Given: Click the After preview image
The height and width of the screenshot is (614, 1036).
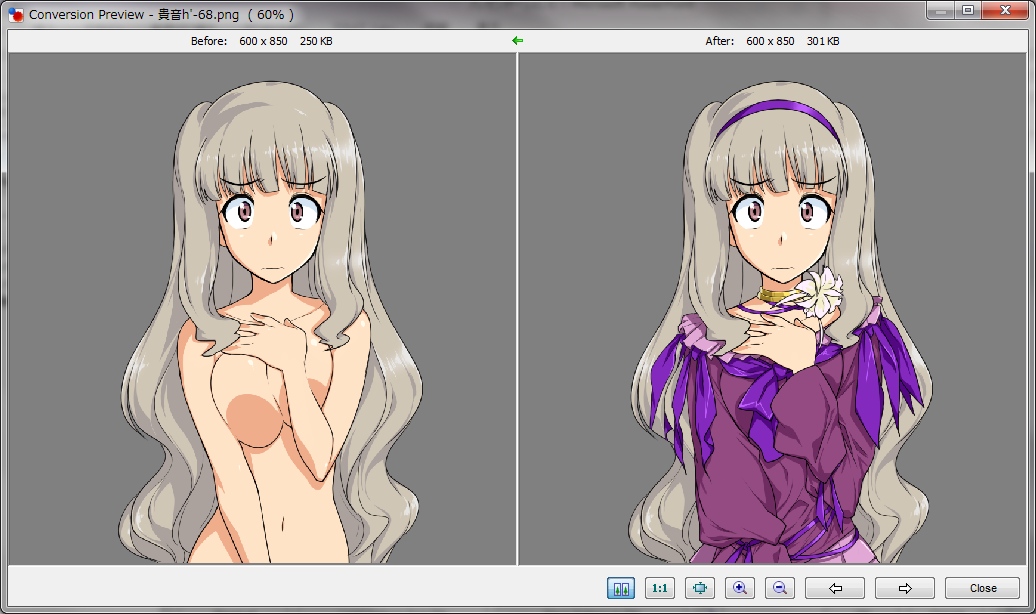Looking at the screenshot, I should click(x=772, y=309).
